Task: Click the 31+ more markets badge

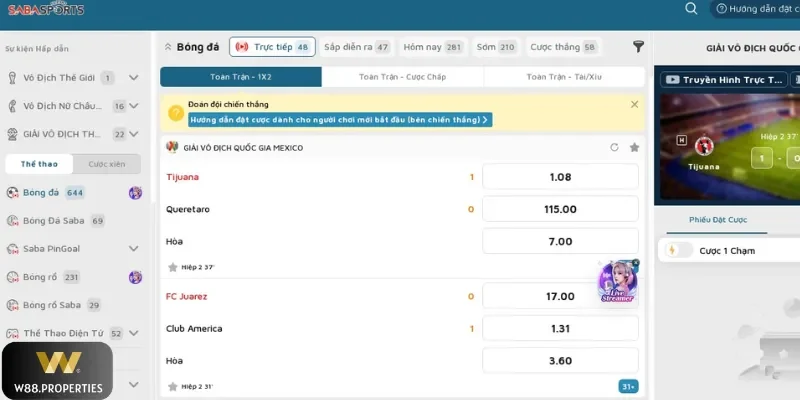Action: [628, 386]
